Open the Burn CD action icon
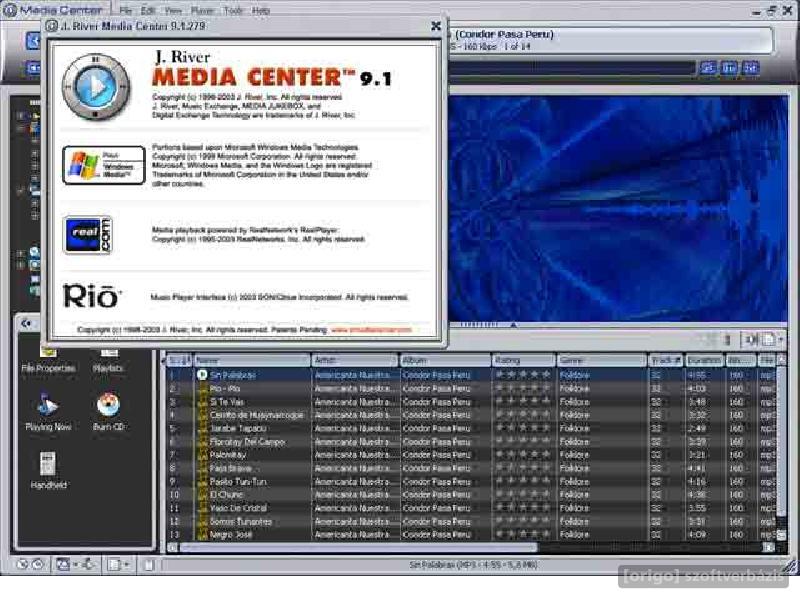 pos(108,411)
